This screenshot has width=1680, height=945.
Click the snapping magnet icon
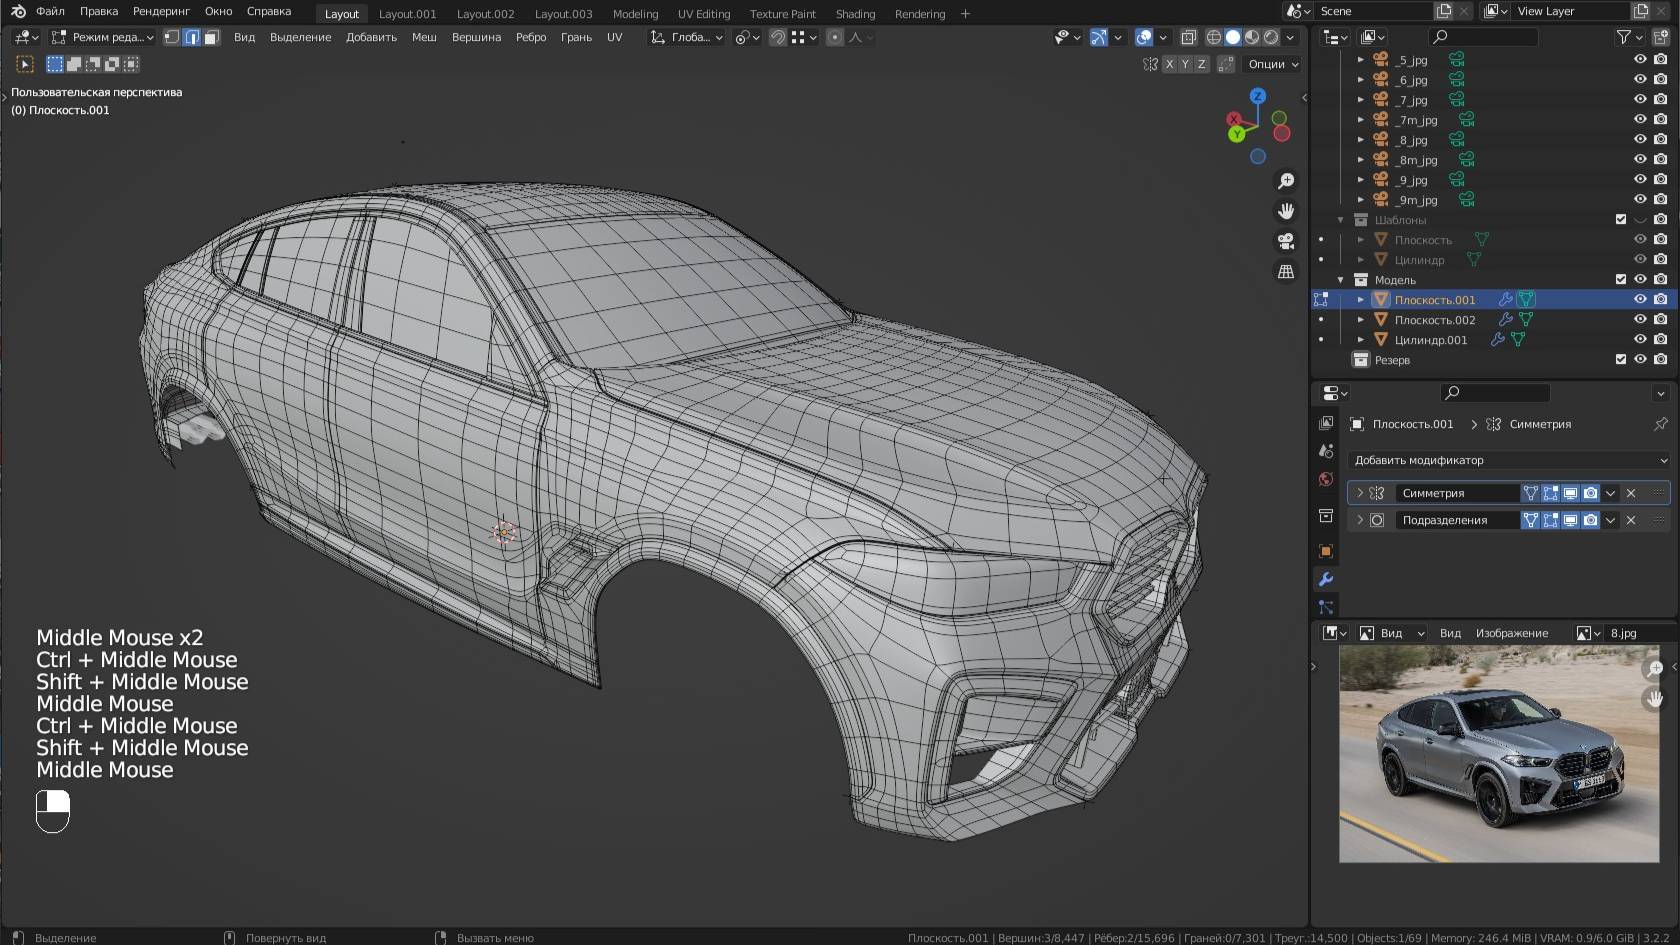click(778, 38)
